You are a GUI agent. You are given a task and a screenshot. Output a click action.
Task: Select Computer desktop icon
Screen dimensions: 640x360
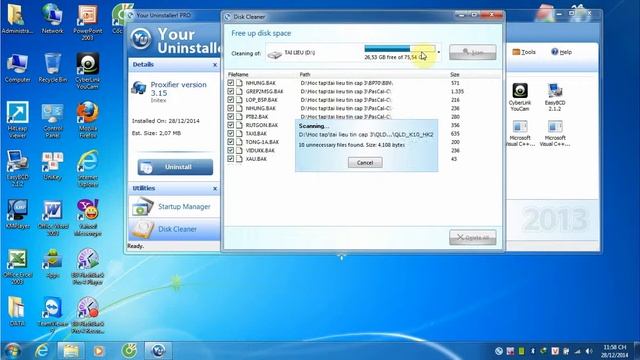(17, 68)
